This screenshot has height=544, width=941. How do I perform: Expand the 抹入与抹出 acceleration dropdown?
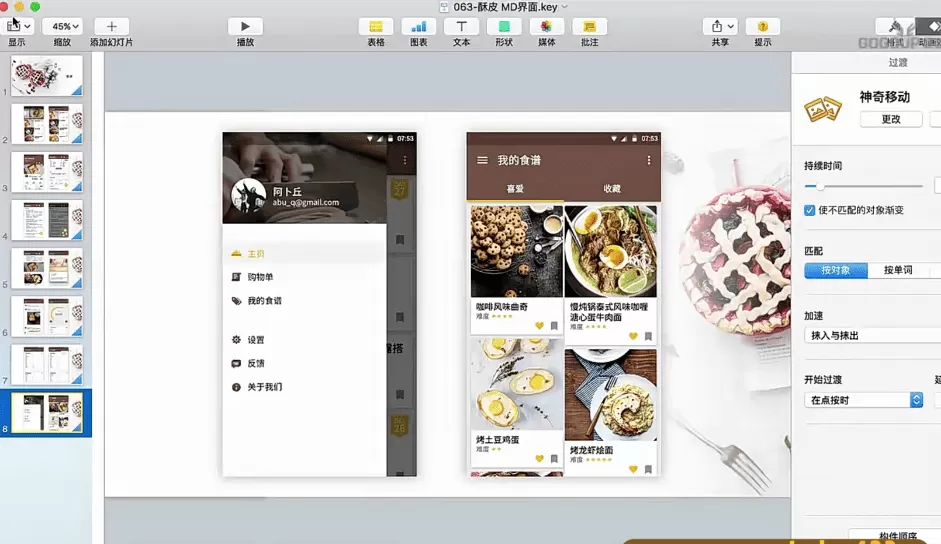[870, 336]
